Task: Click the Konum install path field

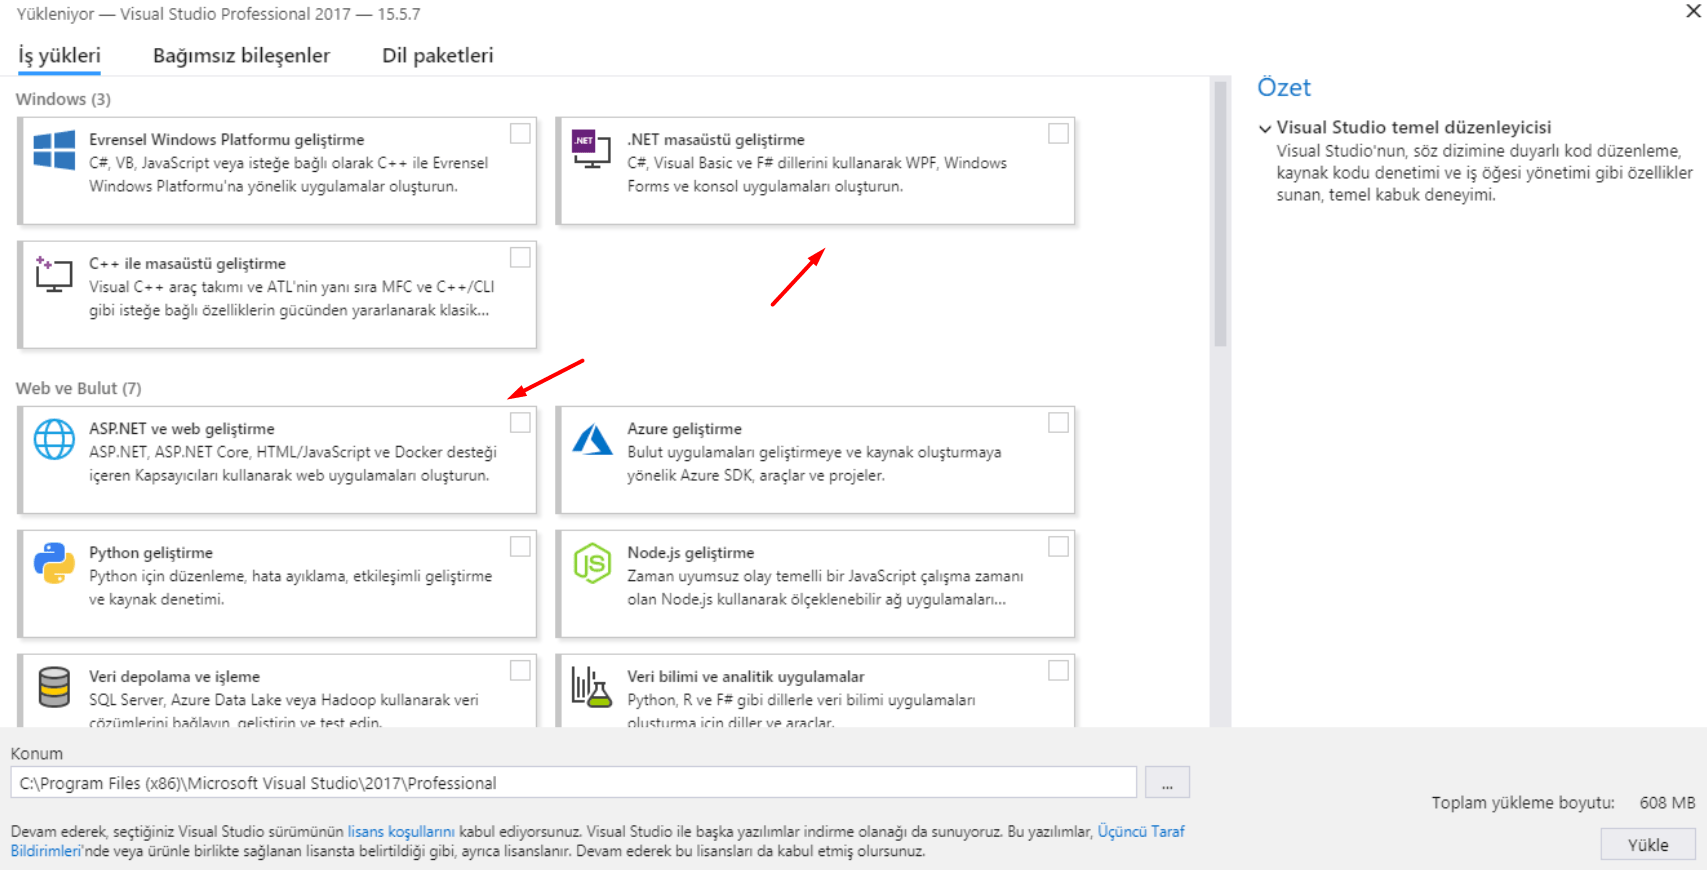Action: 573,783
